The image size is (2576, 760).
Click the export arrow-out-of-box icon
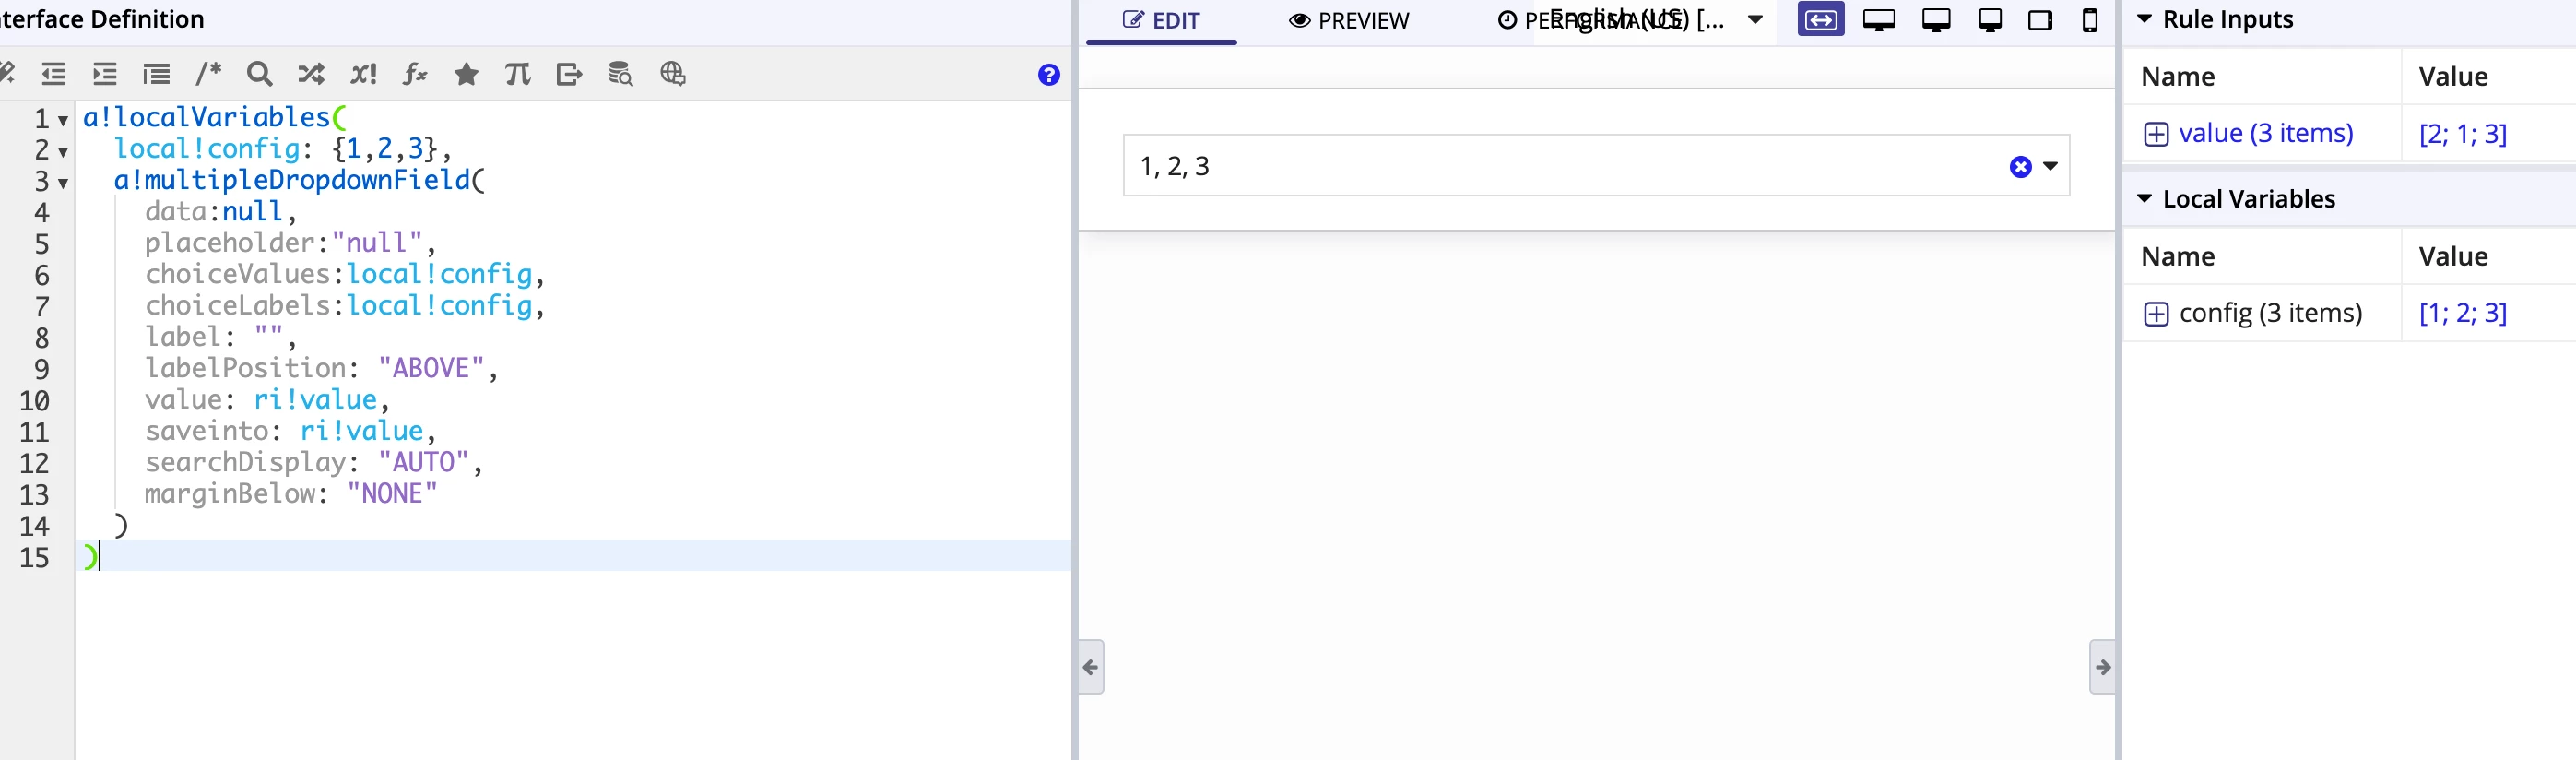point(569,74)
